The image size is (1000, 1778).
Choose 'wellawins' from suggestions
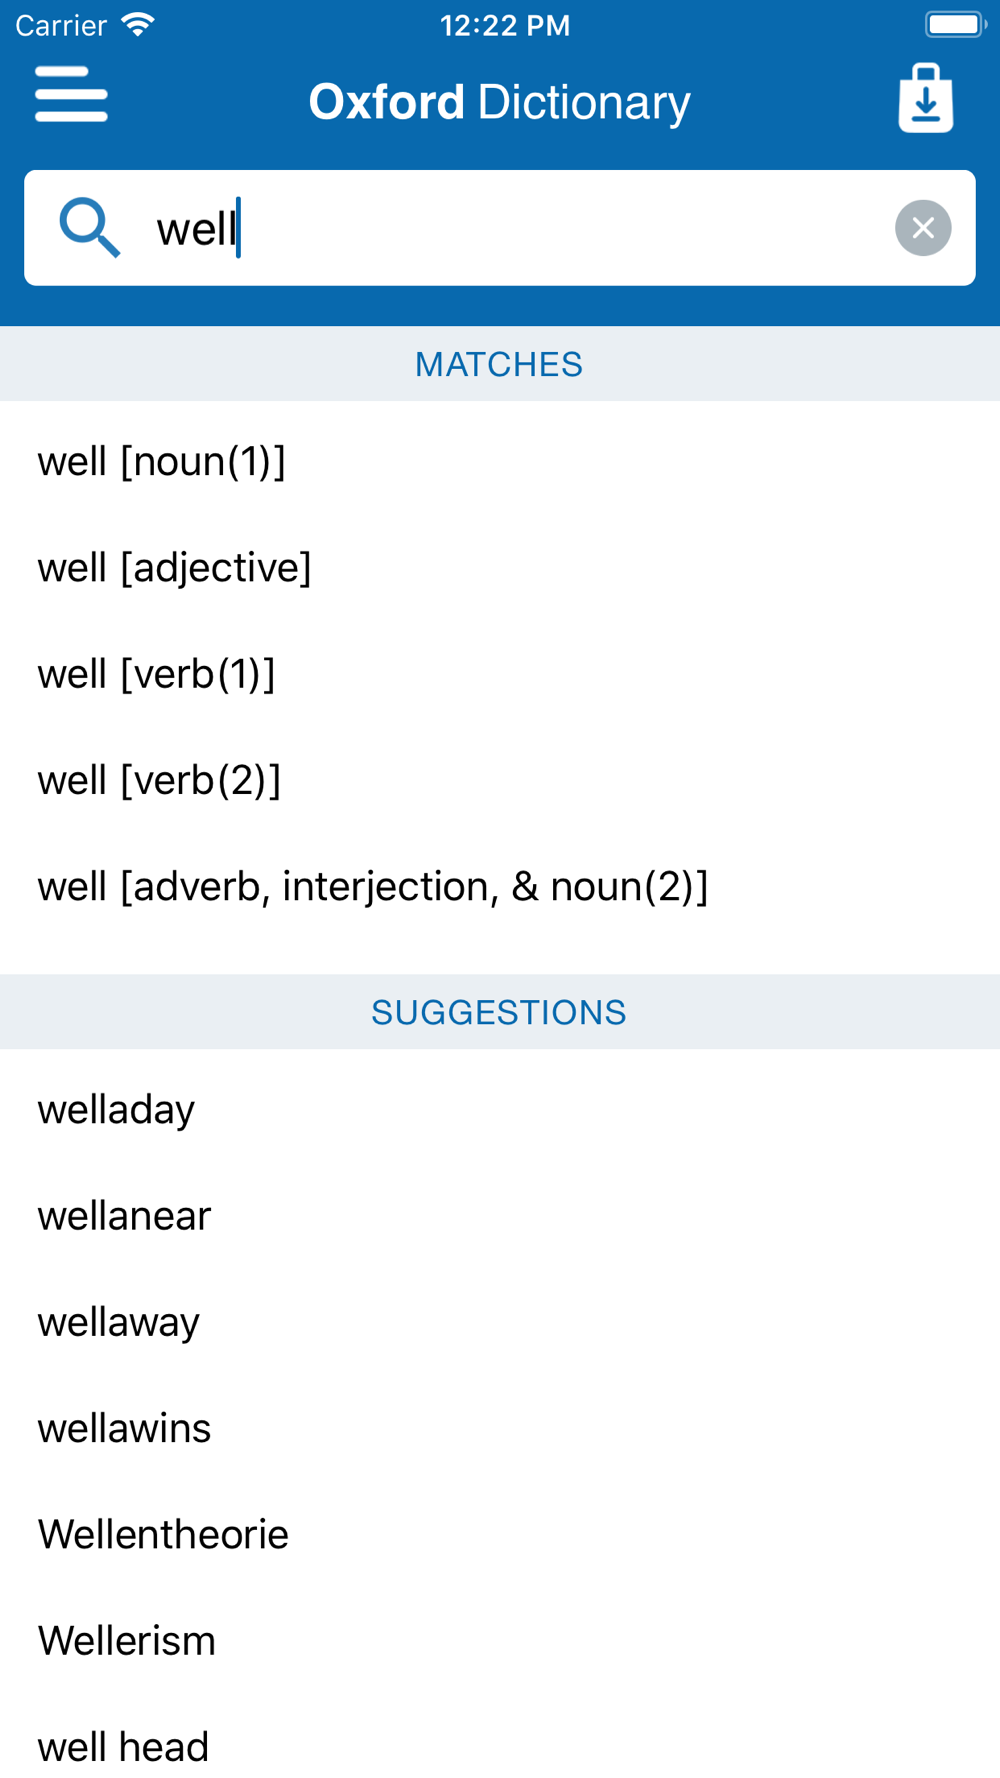(x=500, y=1427)
